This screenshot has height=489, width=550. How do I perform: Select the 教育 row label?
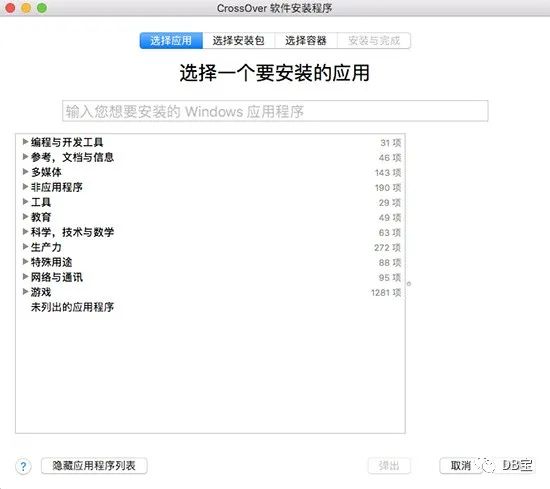(x=41, y=217)
